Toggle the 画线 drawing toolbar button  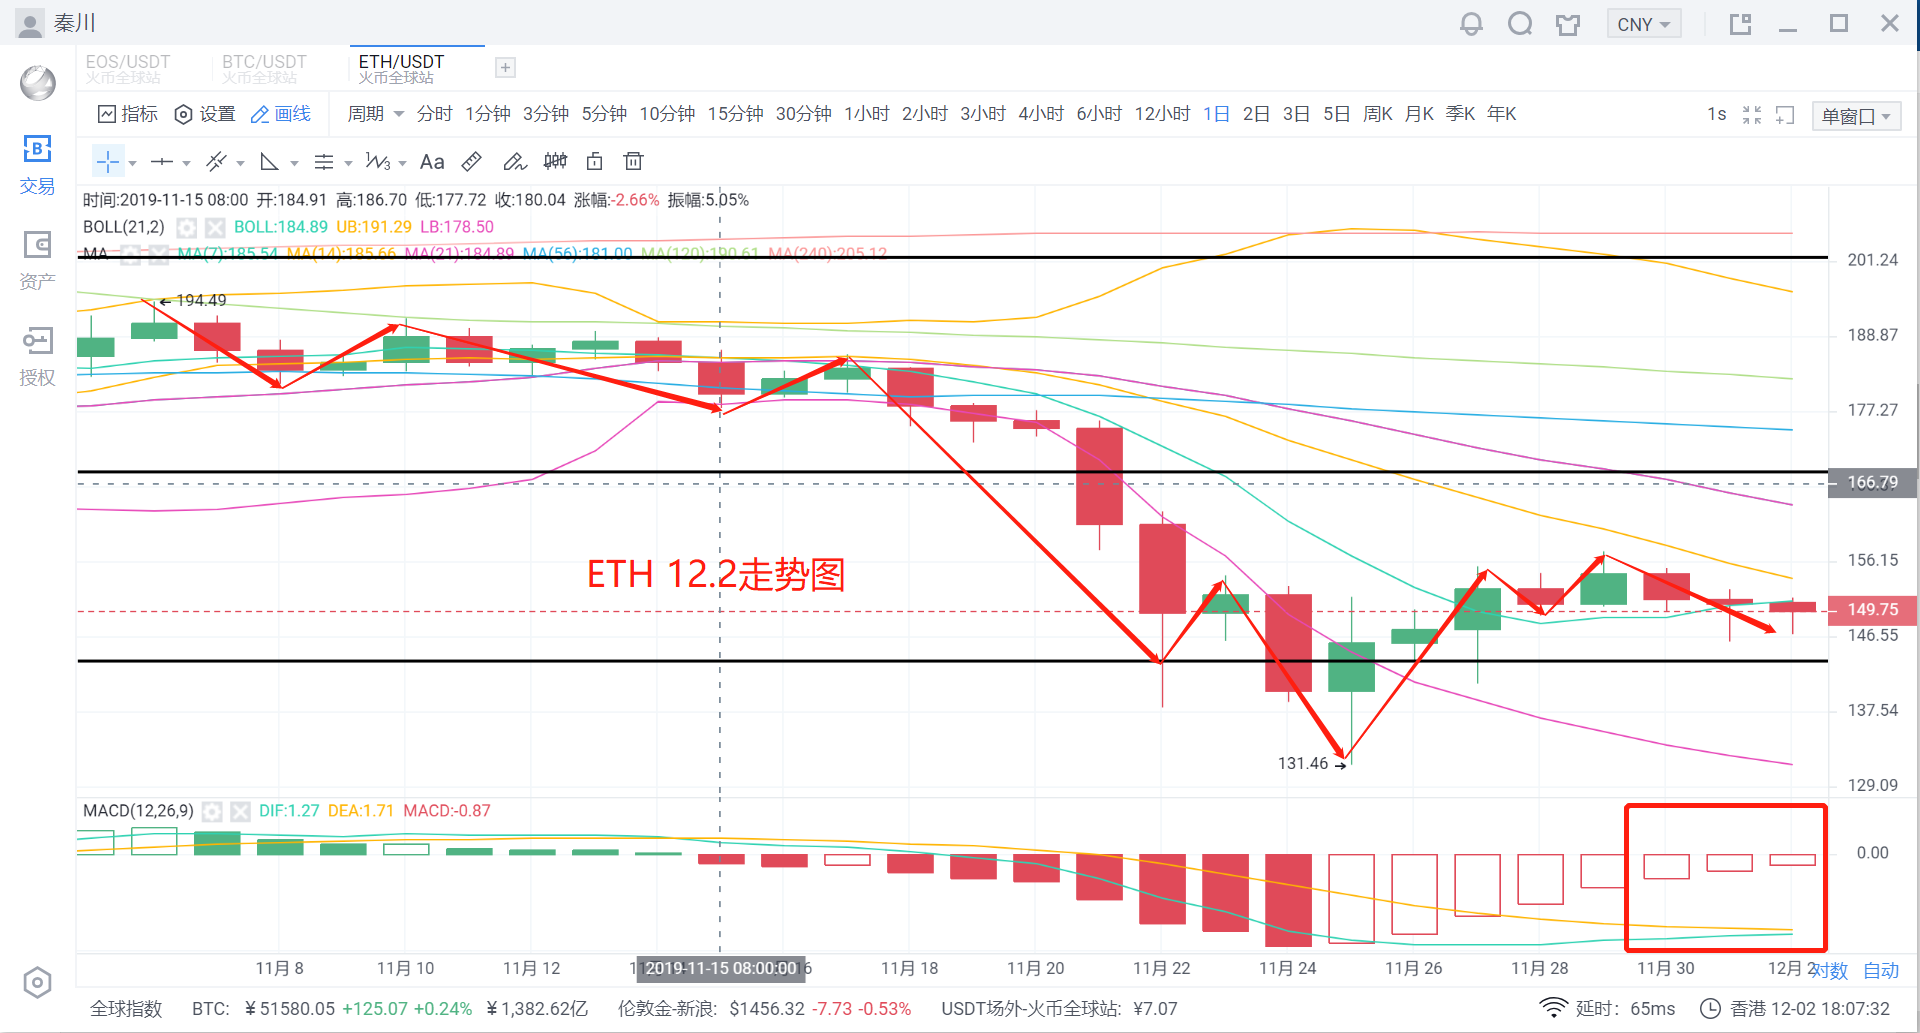point(280,114)
